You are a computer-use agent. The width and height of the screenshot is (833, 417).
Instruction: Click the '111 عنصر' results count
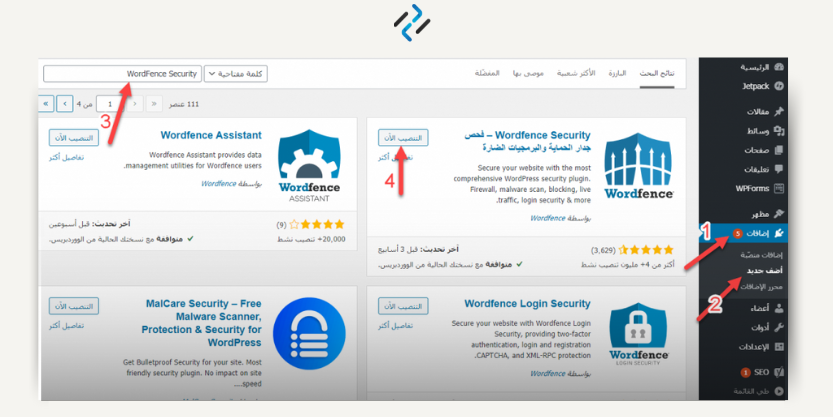coord(184,104)
